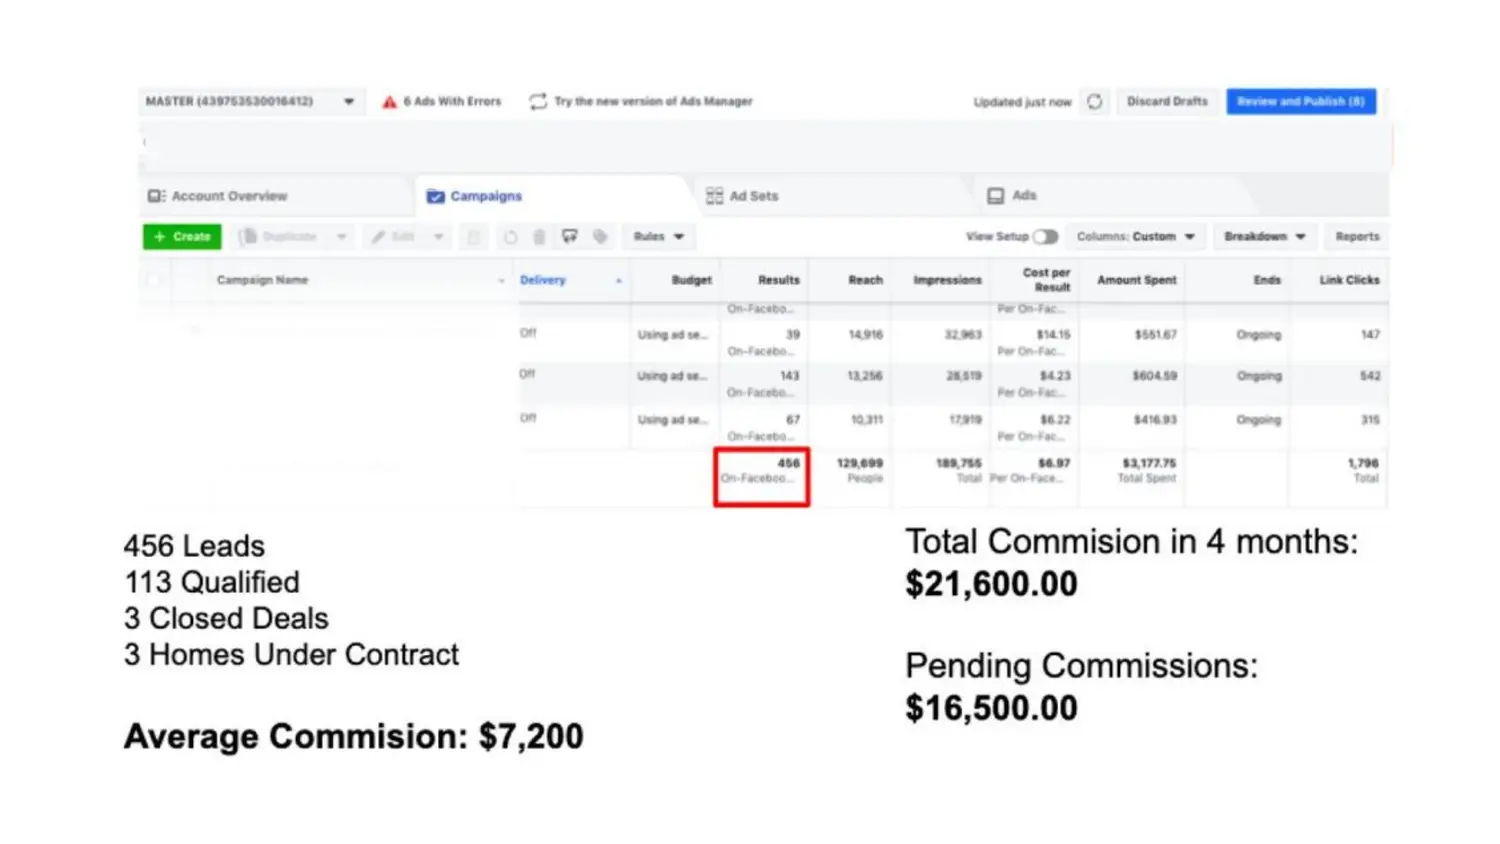The height and width of the screenshot is (844, 1500).
Task: Check the select-all campaigns checkbox in header
Action: pos(154,281)
